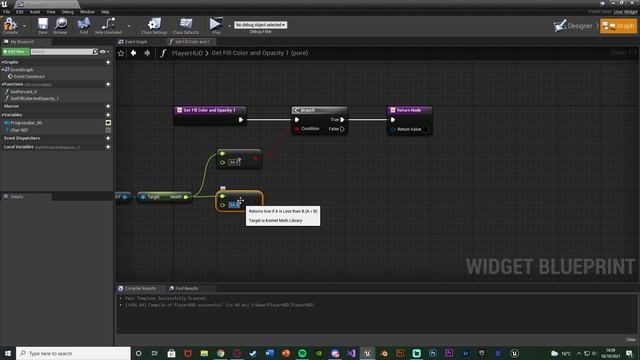This screenshot has width=640, height=360.
Task: Click PlayerHUD breadcrumb link
Action: click(x=187, y=53)
